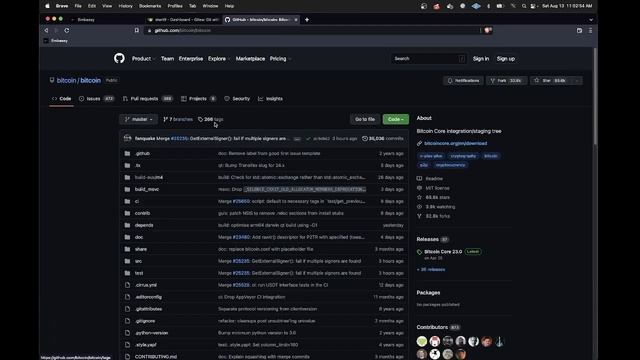Click the browser back arrow
640x360 pixels.
[46, 31]
